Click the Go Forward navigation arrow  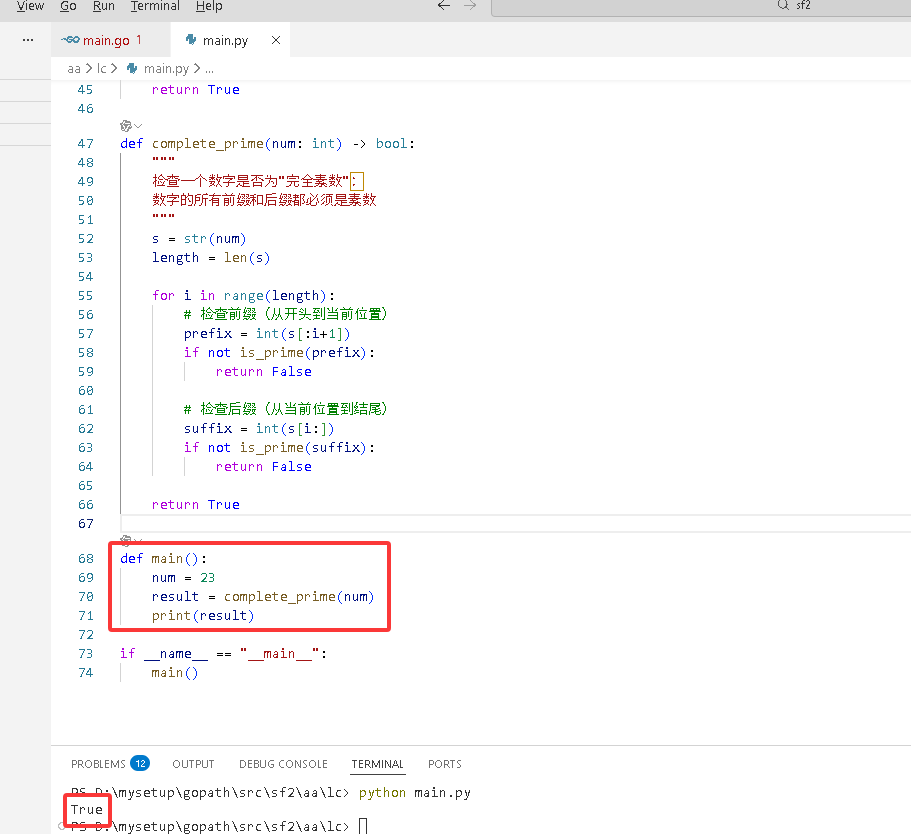coord(470,5)
